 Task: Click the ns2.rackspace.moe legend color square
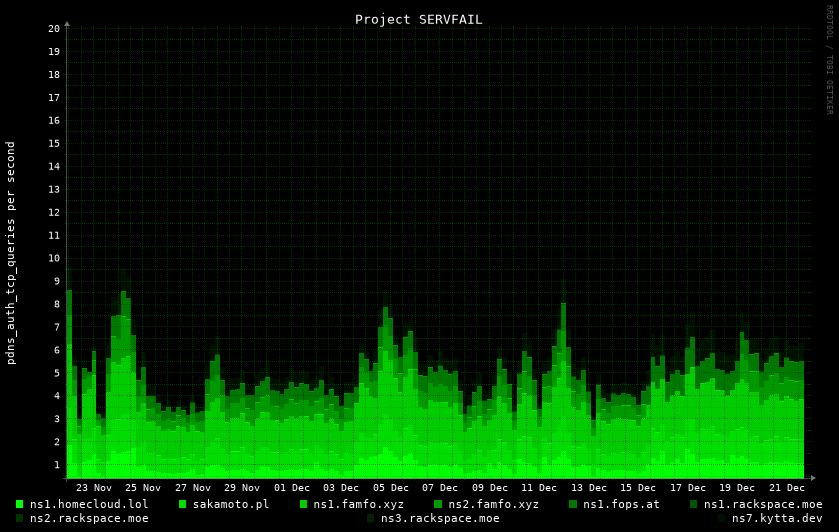[x=20, y=518]
